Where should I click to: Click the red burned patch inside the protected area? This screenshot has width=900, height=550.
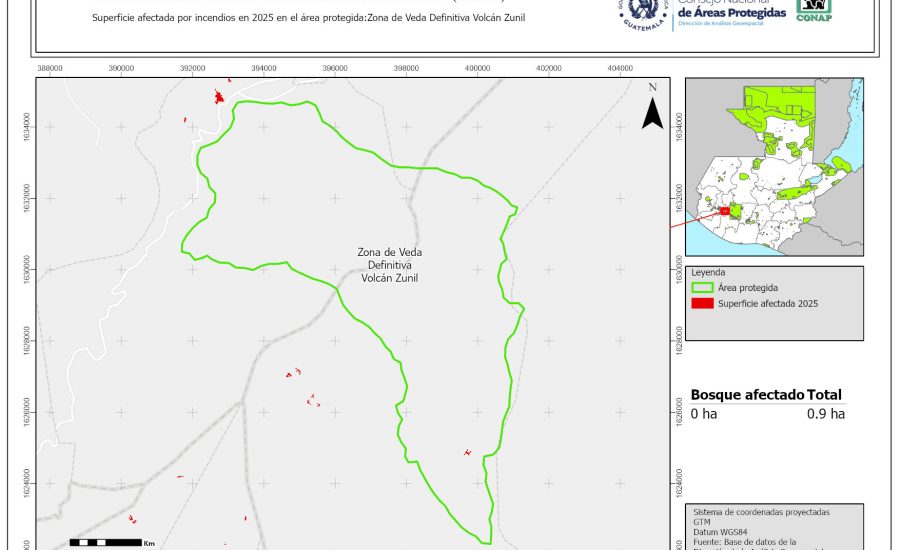click(467, 453)
